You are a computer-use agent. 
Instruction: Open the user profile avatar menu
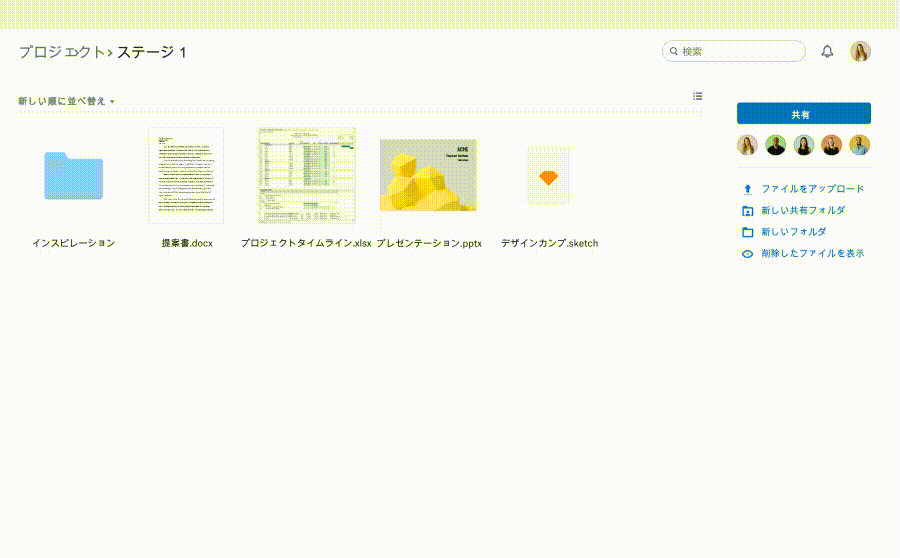(x=860, y=52)
